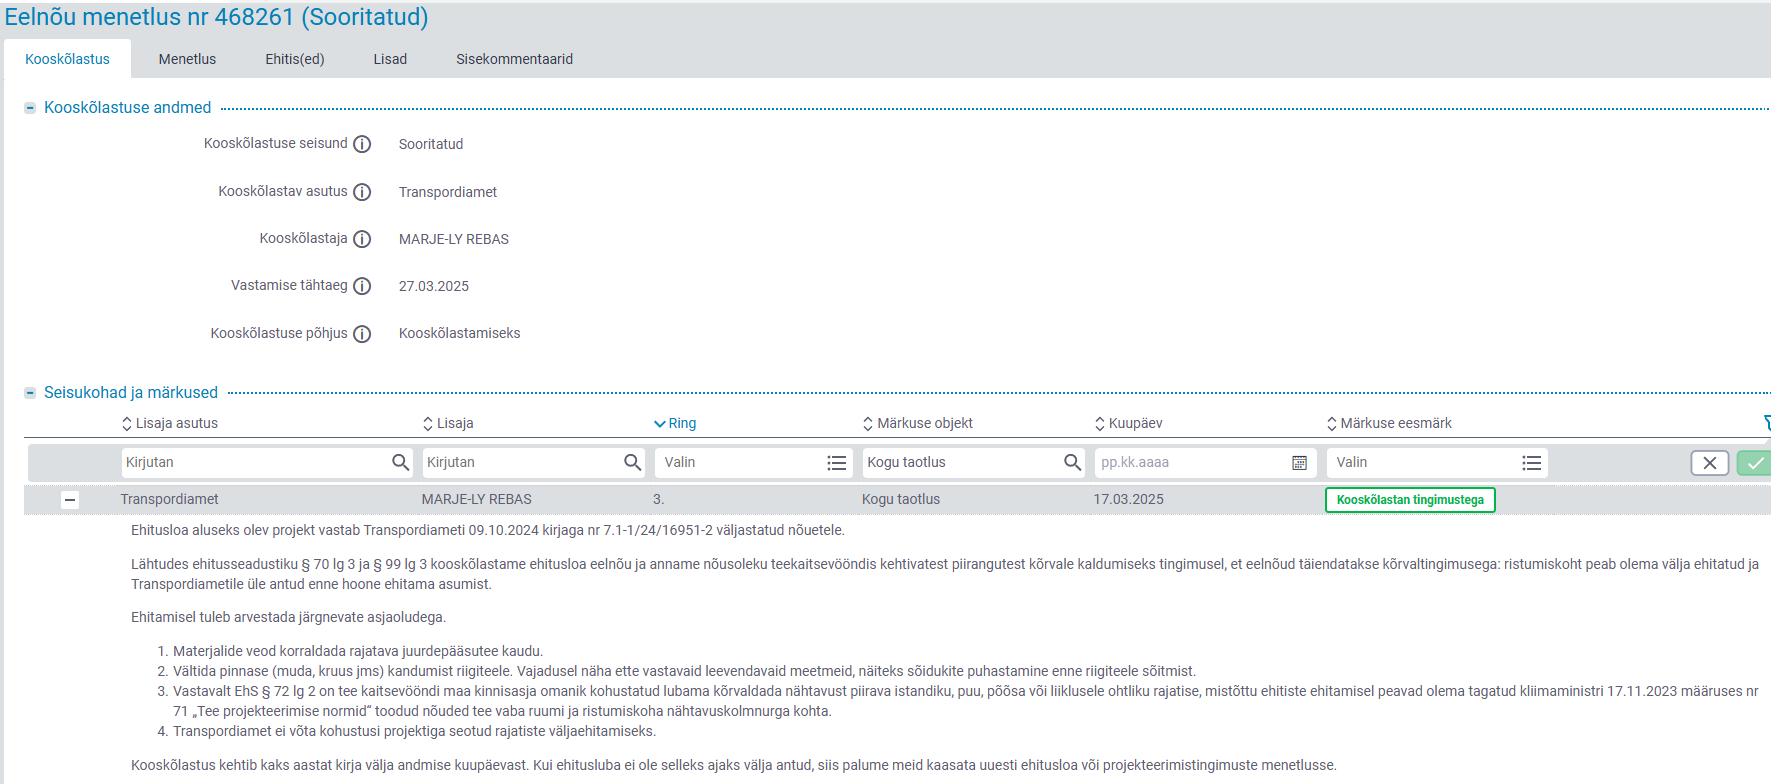Screen dimensions: 1771x784
Task: Sort by Märkuse eesmärk column
Action: click(x=1388, y=423)
